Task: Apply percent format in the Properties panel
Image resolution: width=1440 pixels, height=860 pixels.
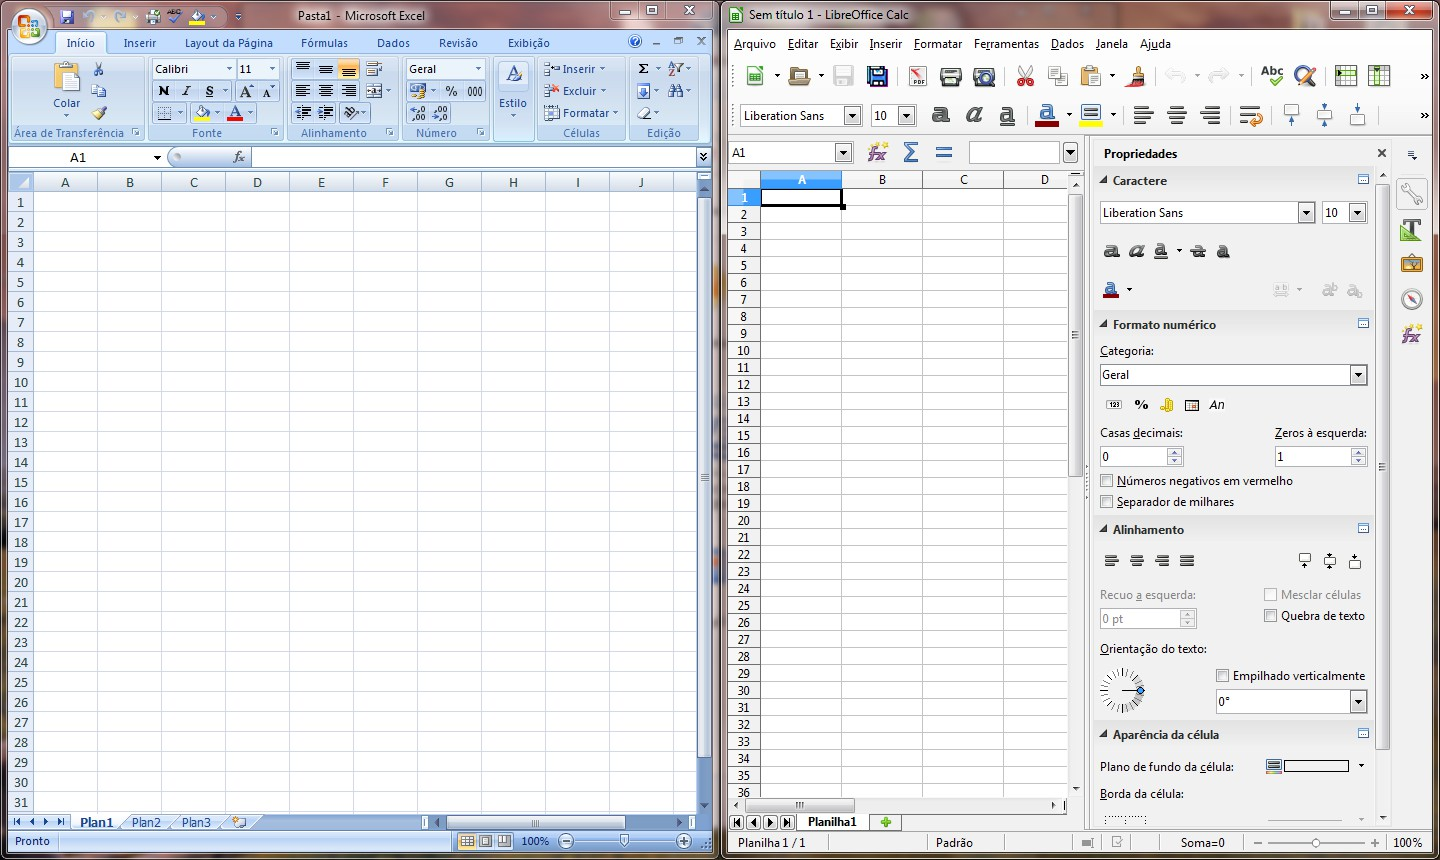Action: pyautogui.click(x=1142, y=405)
